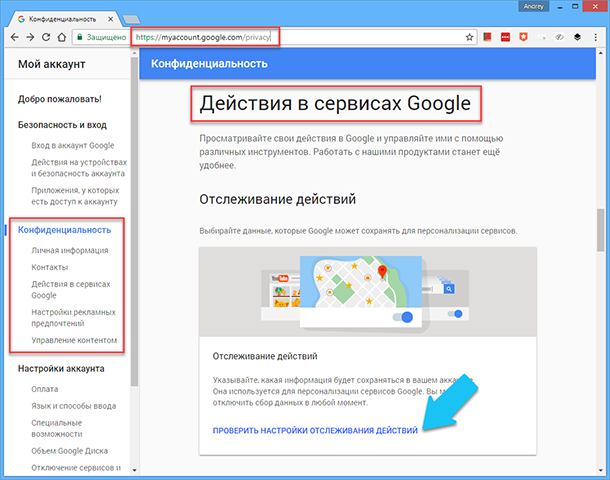Viewport: 610px width, 480px height.
Task: Click the grey eye-slash extension icon
Action: point(559,37)
